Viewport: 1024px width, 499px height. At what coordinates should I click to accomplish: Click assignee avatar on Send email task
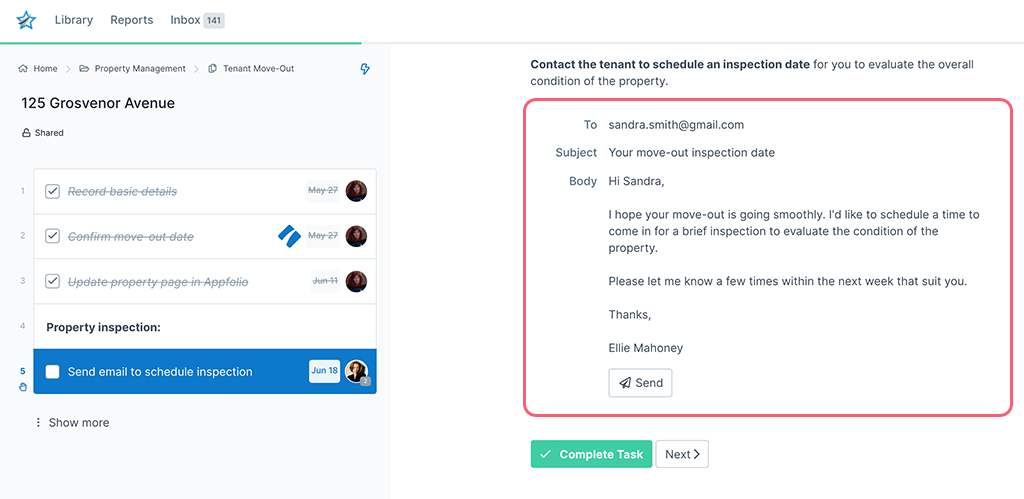(x=356, y=371)
